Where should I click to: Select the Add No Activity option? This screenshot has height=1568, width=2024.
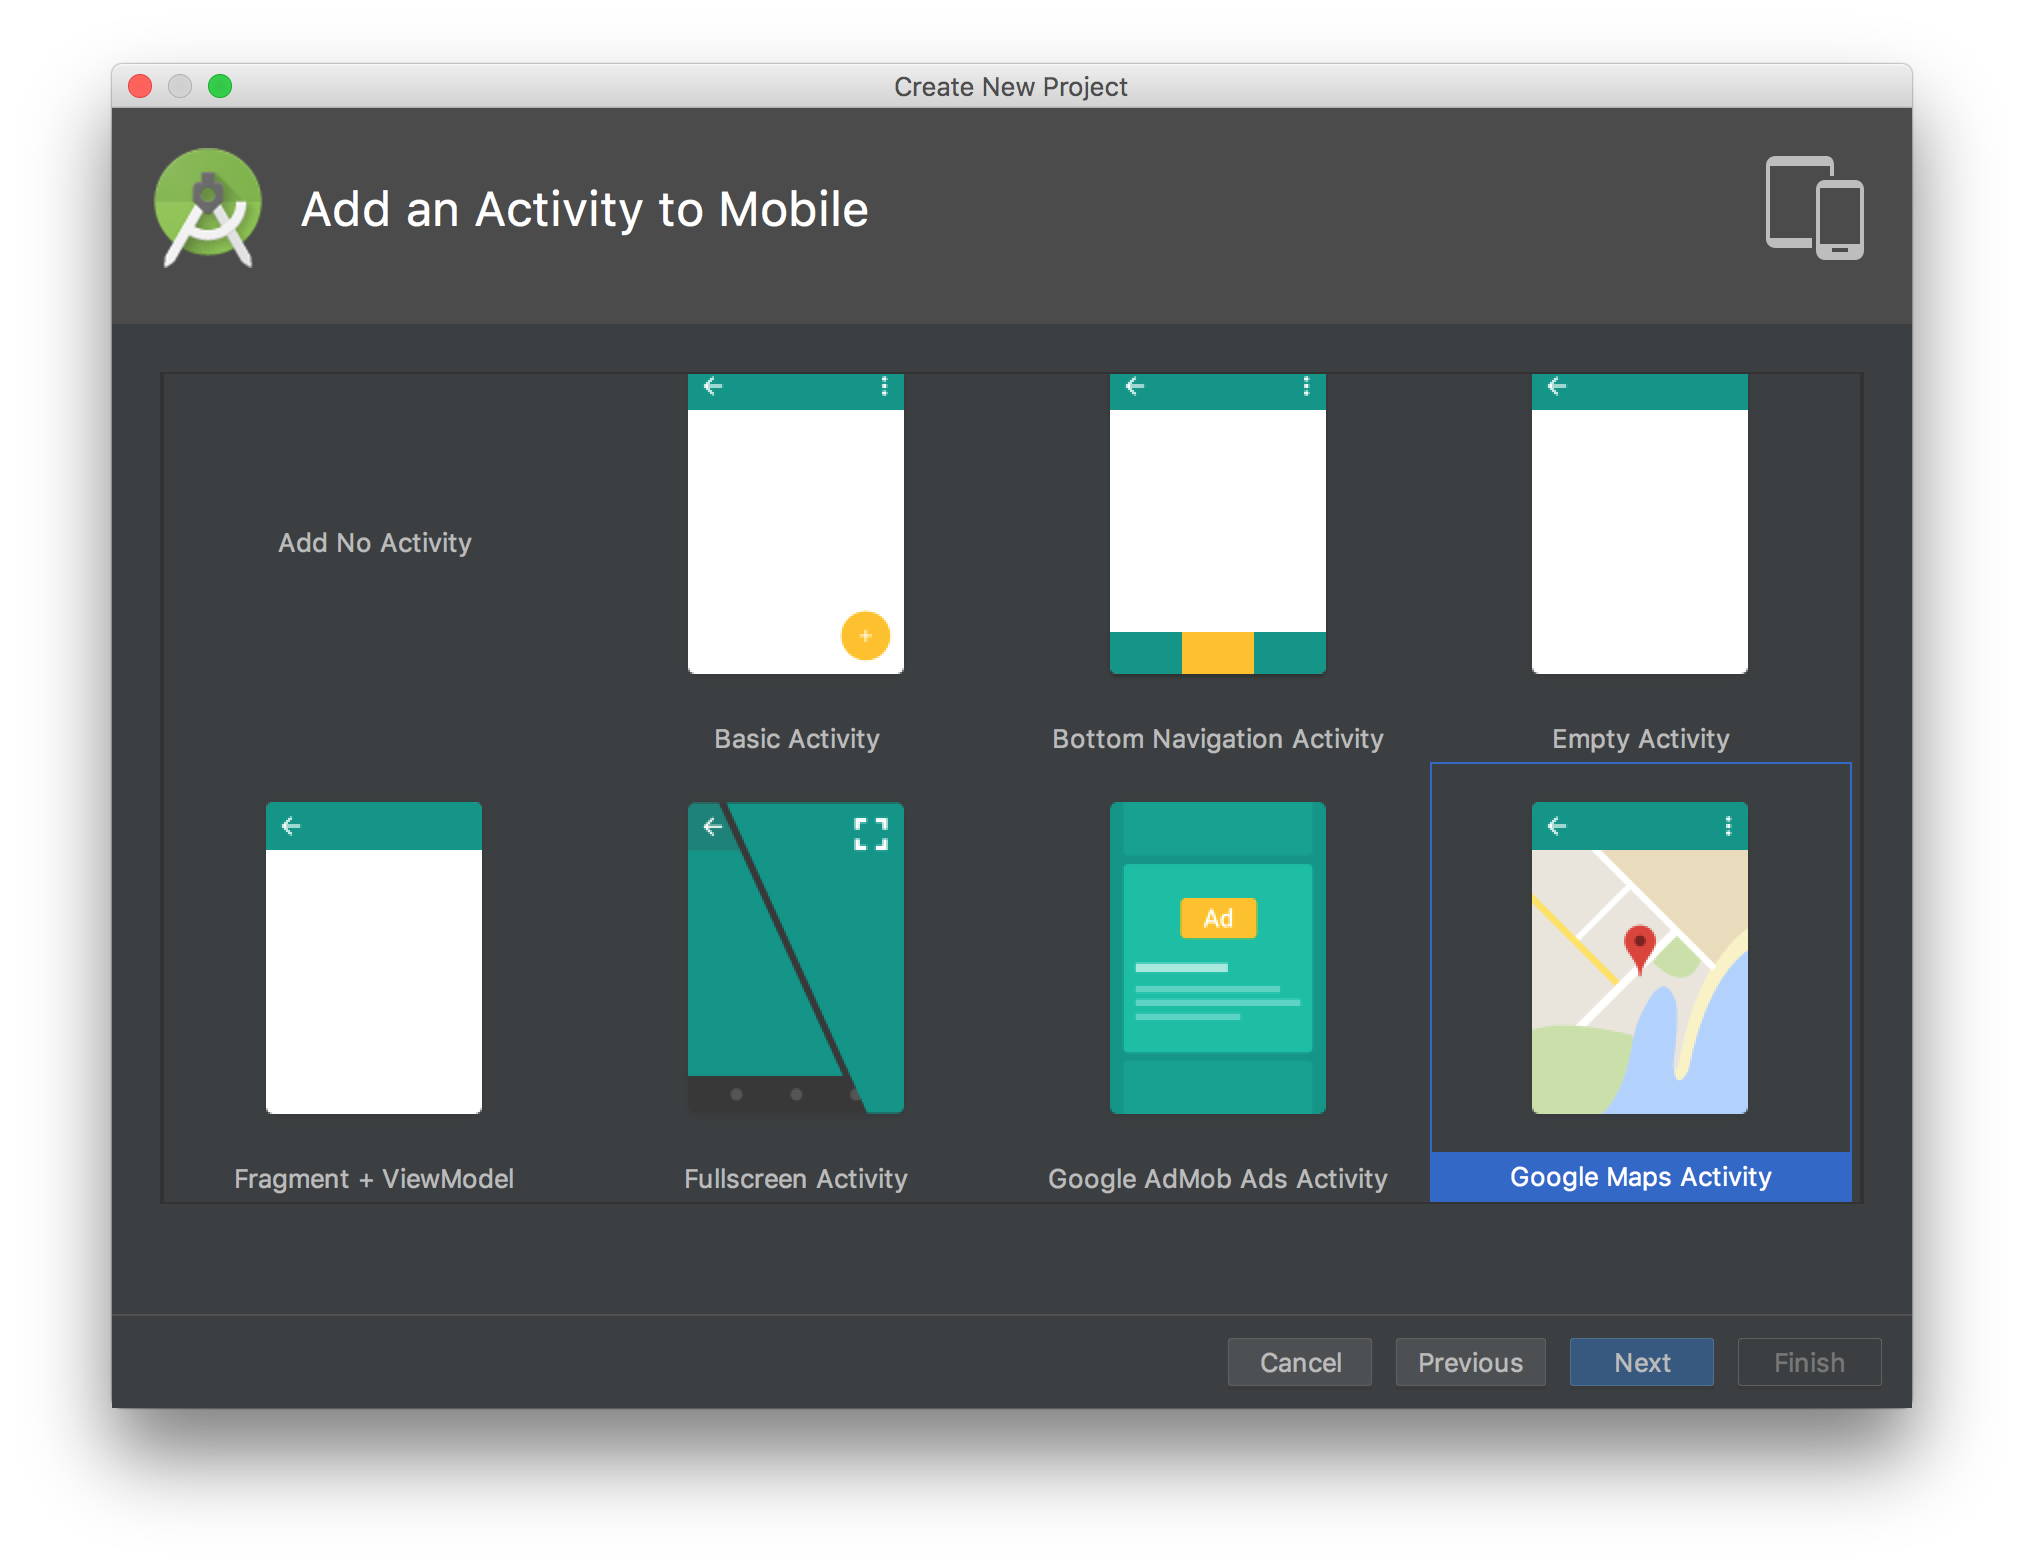click(374, 543)
